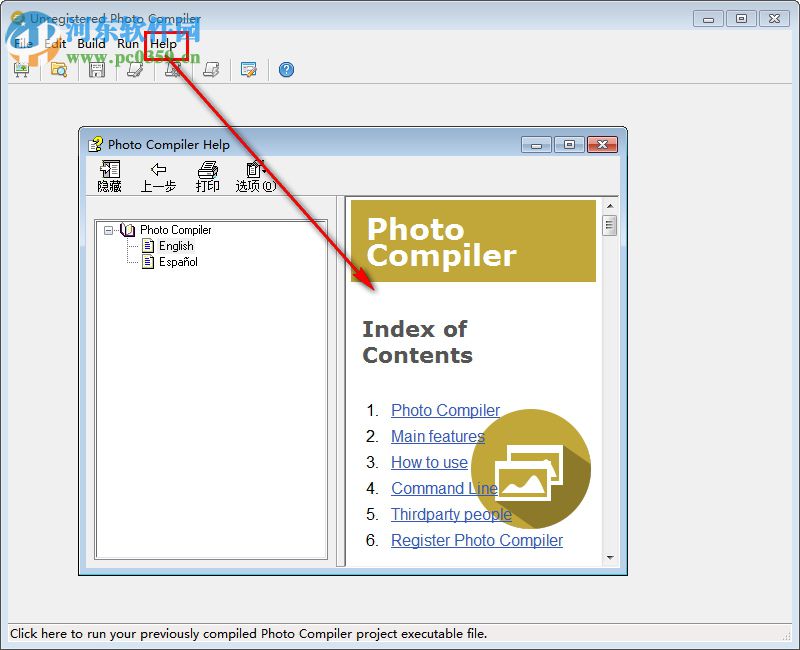Open the Help menu

click(162, 44)
